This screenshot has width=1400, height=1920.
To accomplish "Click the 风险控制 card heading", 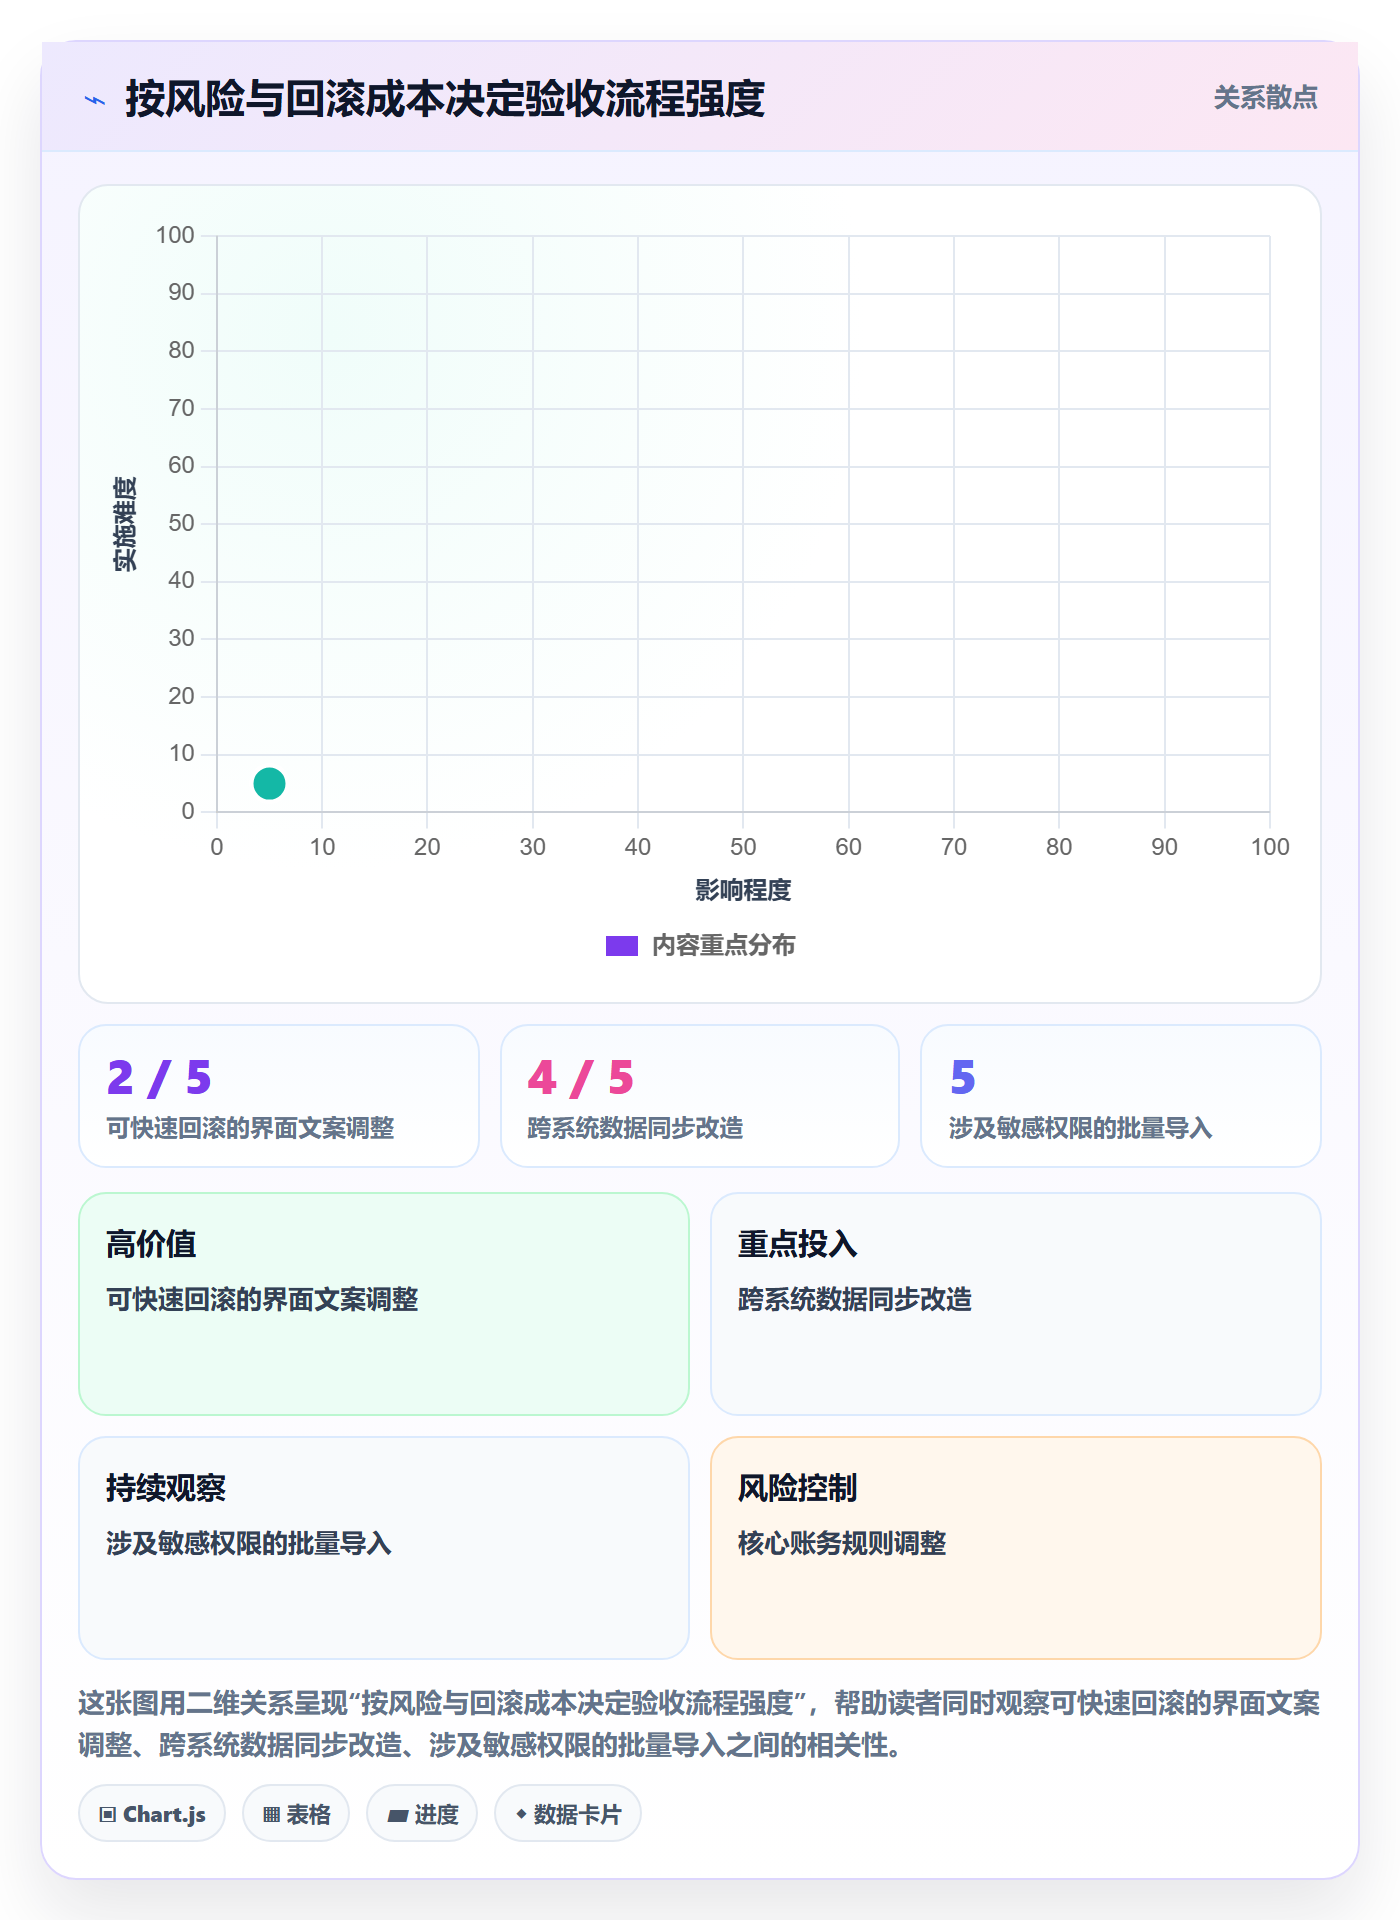I will (798, 1488).
